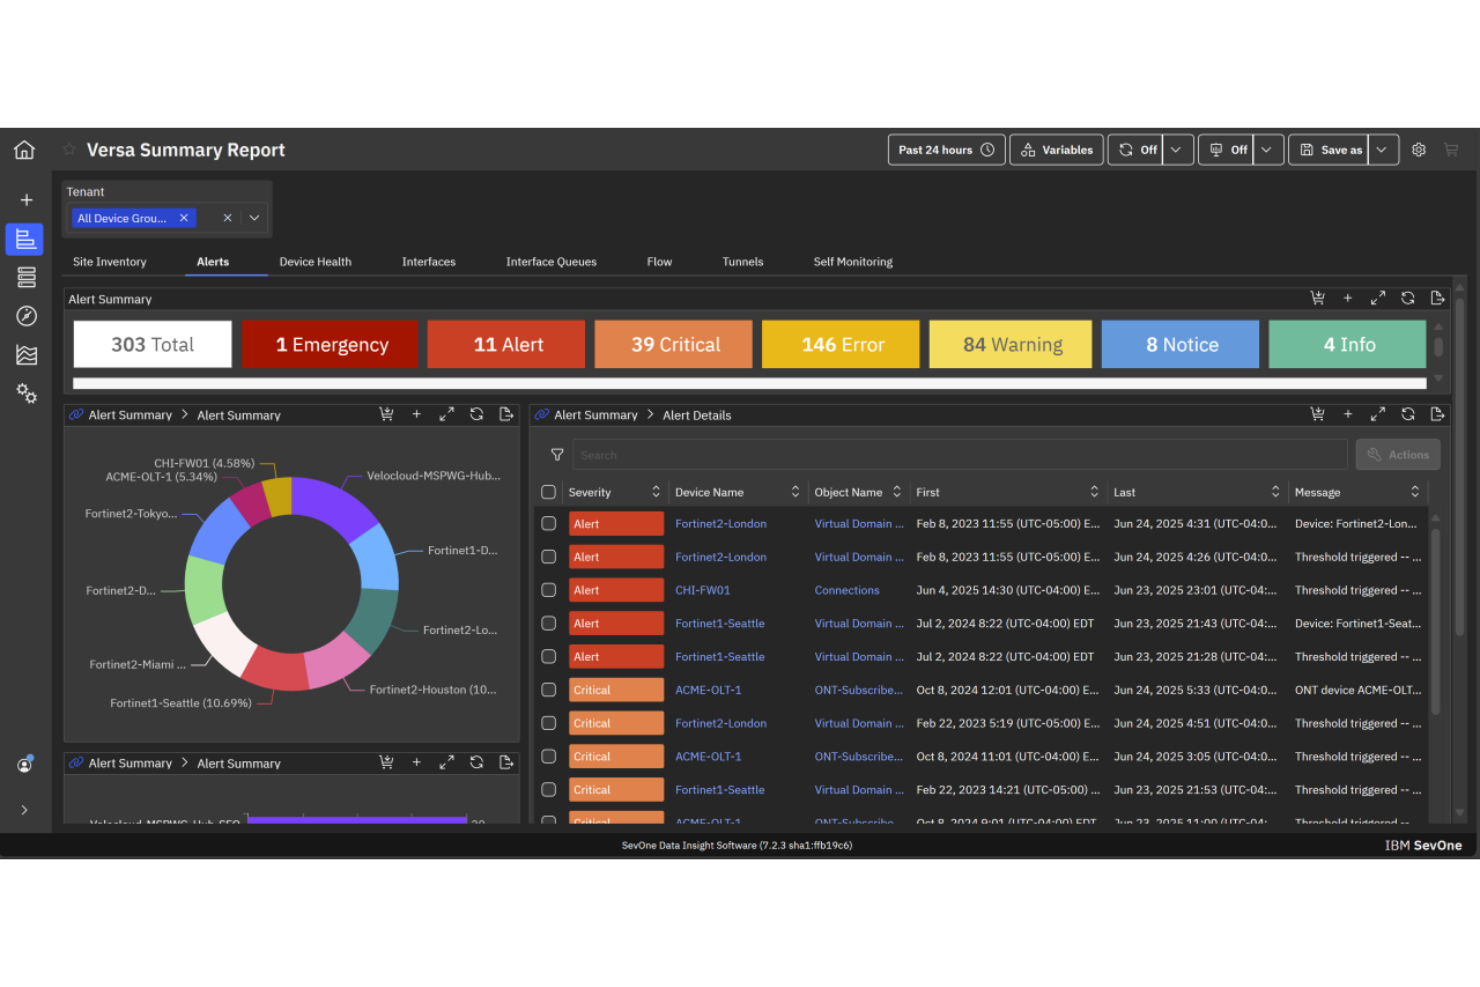
Task: Add donut chart widget to cart
Action: [386, 414]
